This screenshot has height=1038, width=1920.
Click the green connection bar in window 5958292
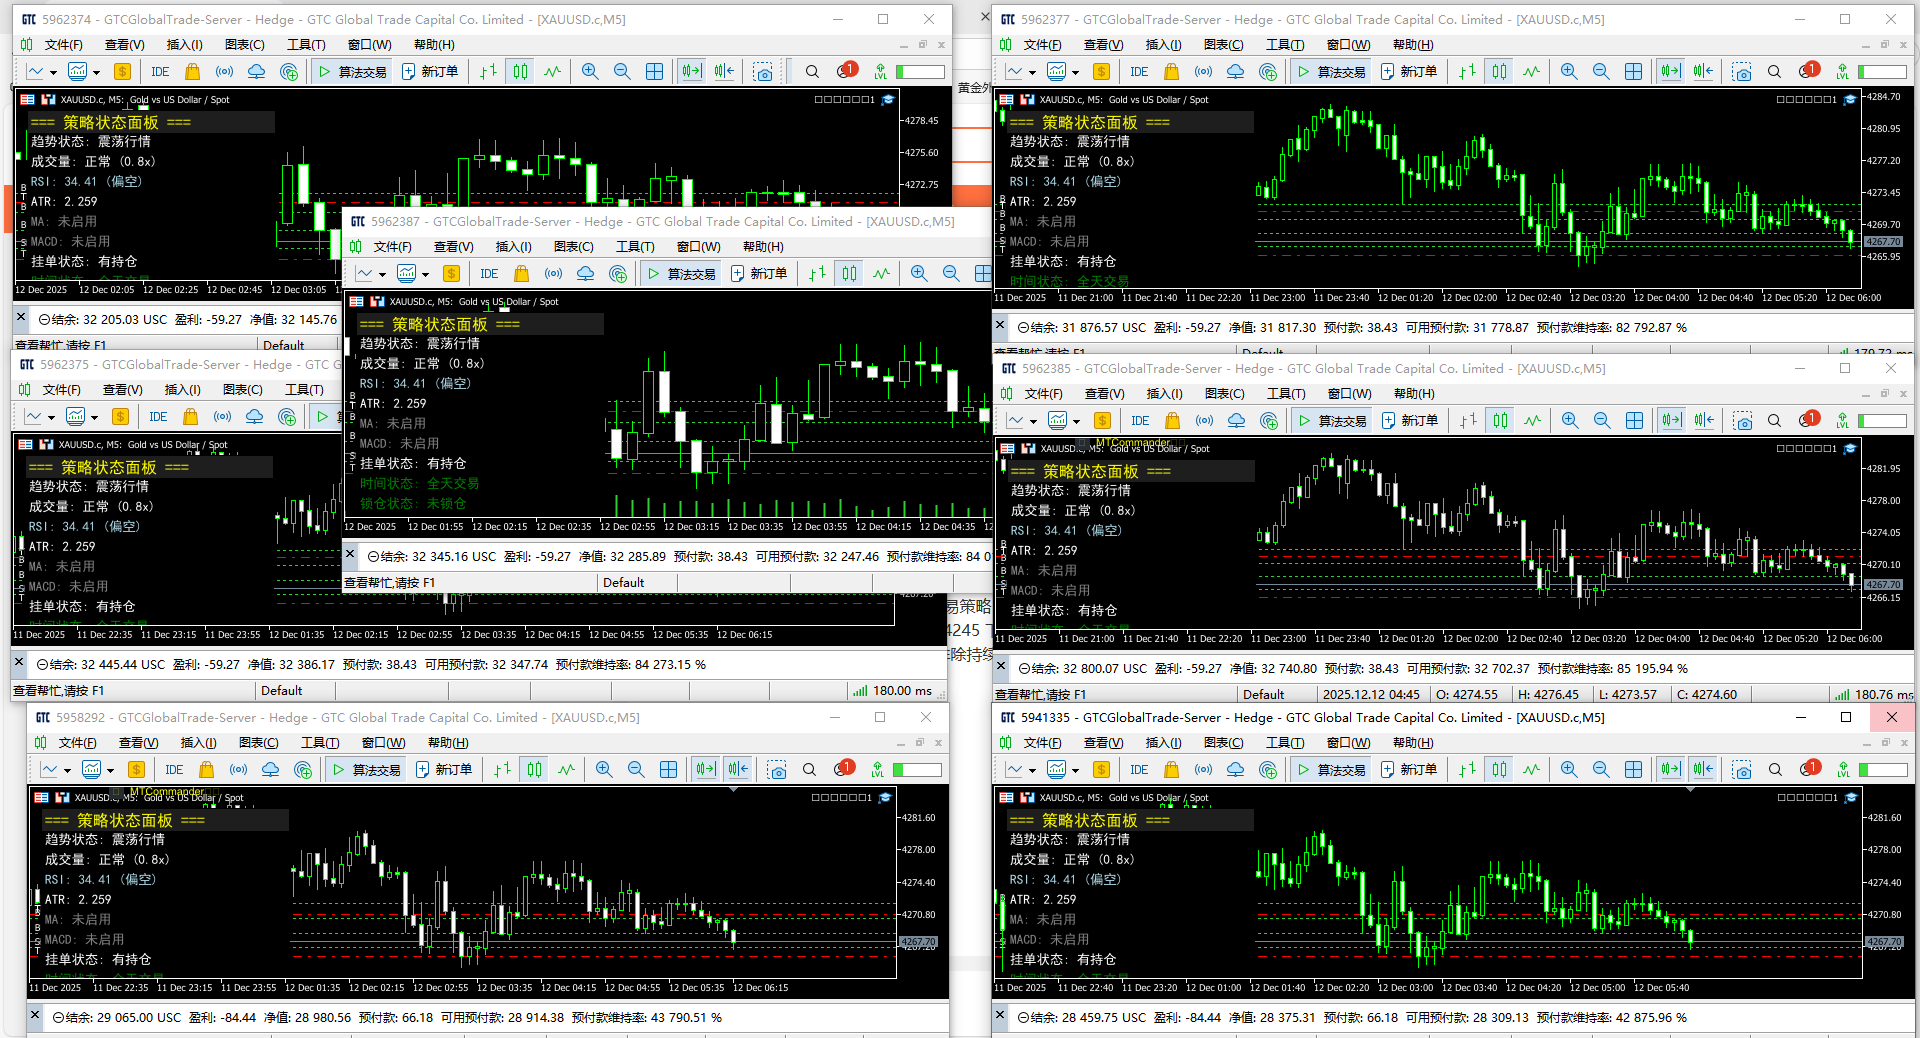(x=917, y=770)
